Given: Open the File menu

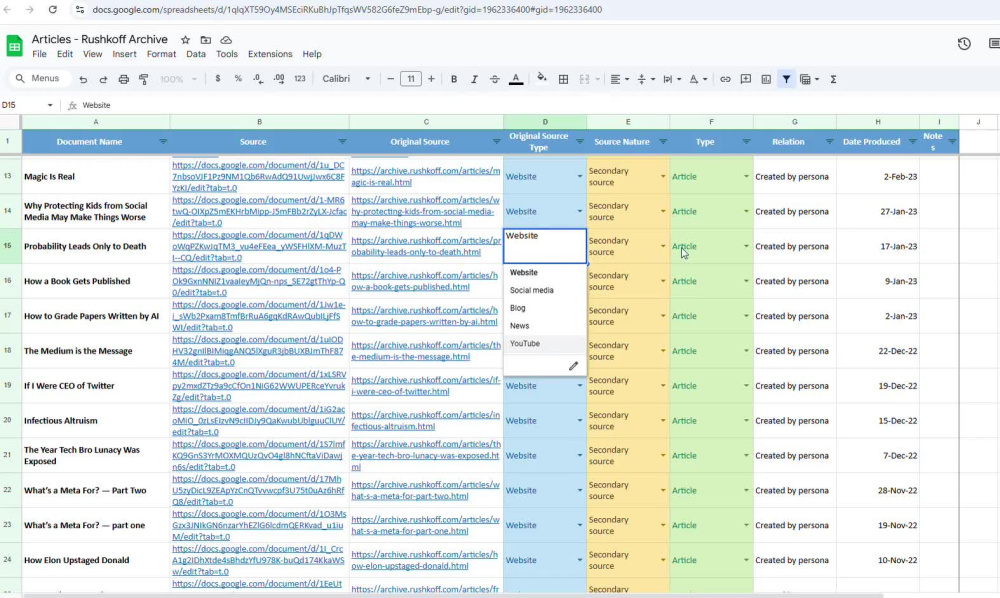Looking at the screenshot, I should click(39, 54).
